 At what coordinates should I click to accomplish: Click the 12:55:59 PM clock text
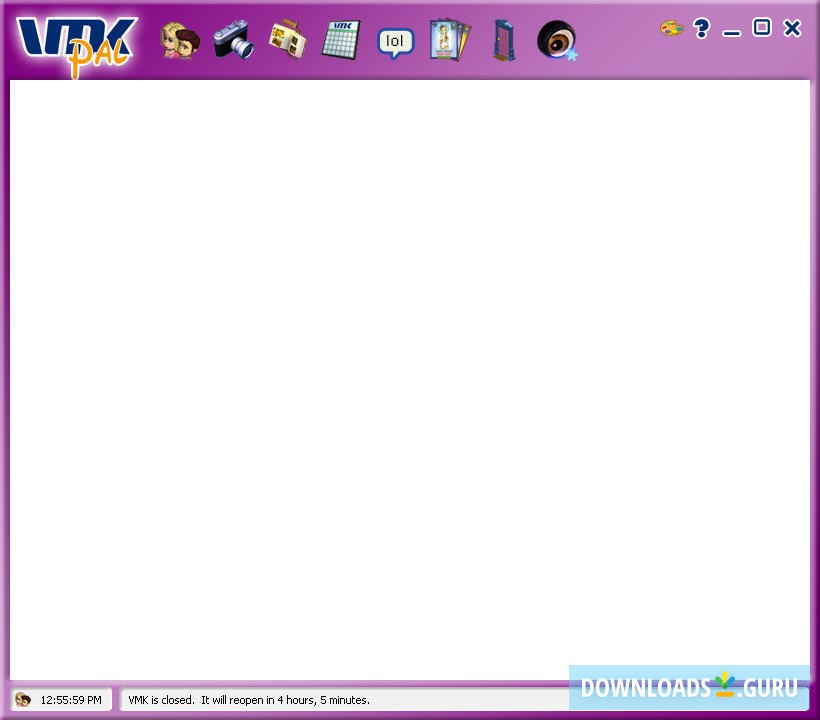click(x=71, y=700)
